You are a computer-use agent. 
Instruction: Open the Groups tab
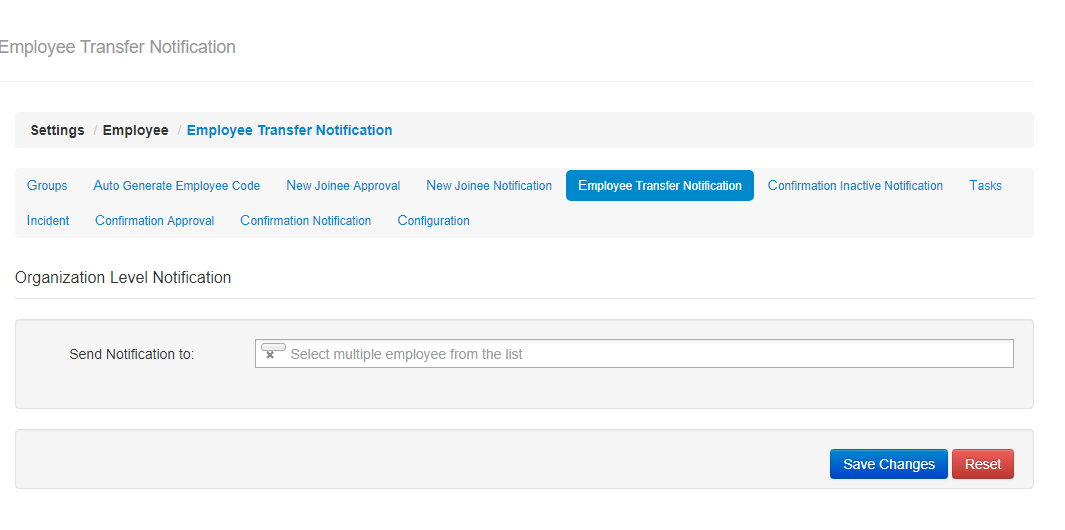[x=47, y=186]
